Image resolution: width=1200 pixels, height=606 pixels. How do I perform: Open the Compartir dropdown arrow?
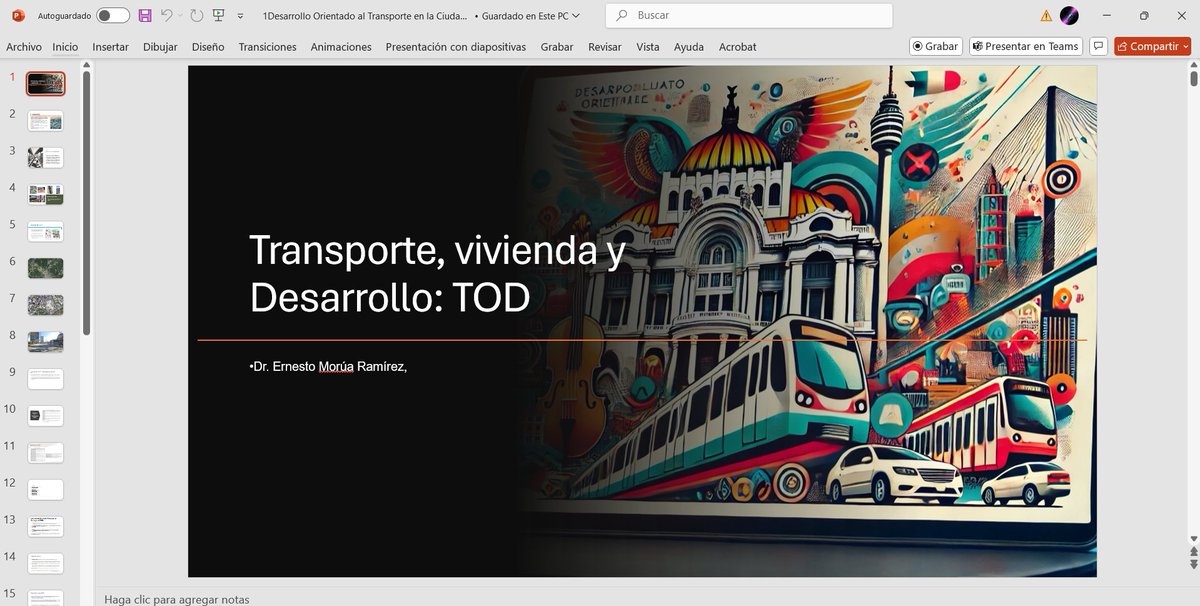1183,46
